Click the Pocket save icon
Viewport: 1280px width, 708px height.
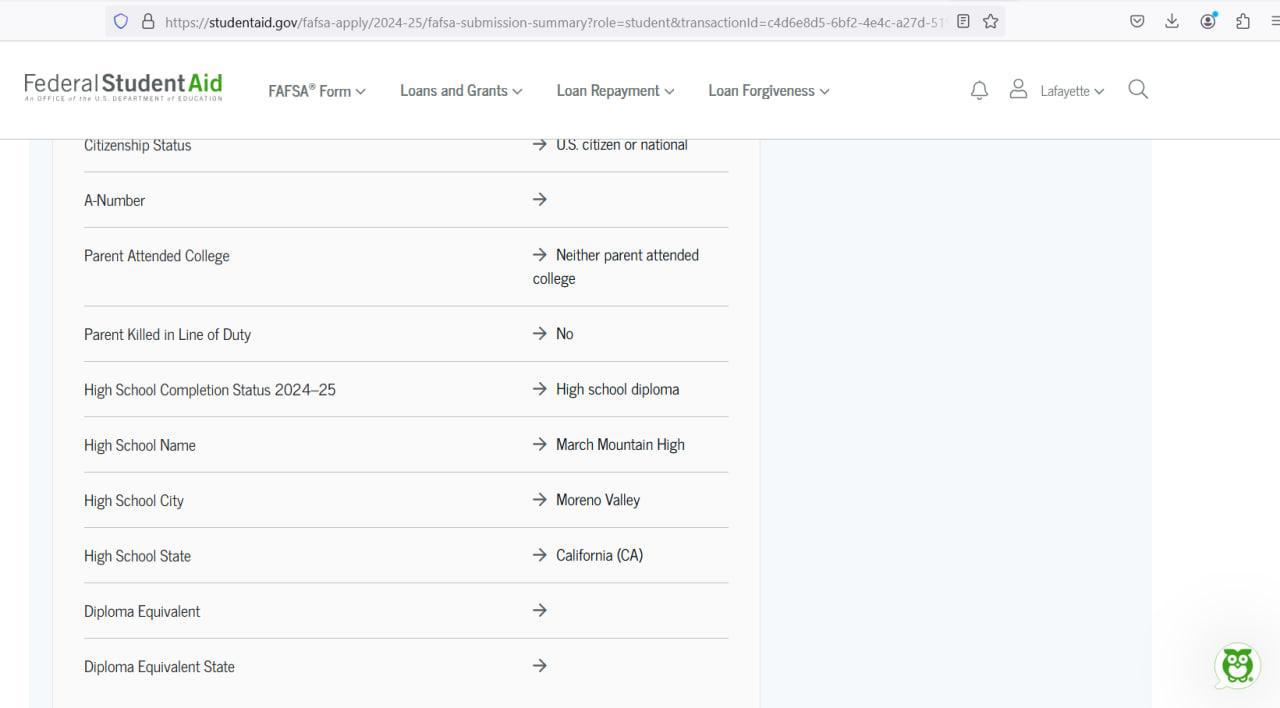coord(1137,21)
